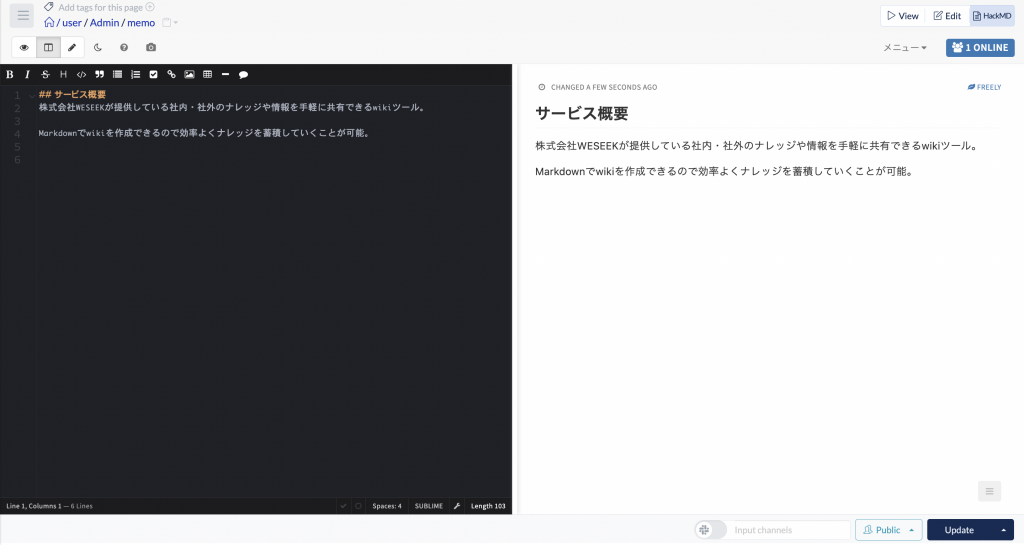Open the table of contents button in preview
Viewport: 1024px width, 545px height.
(989, 491)
